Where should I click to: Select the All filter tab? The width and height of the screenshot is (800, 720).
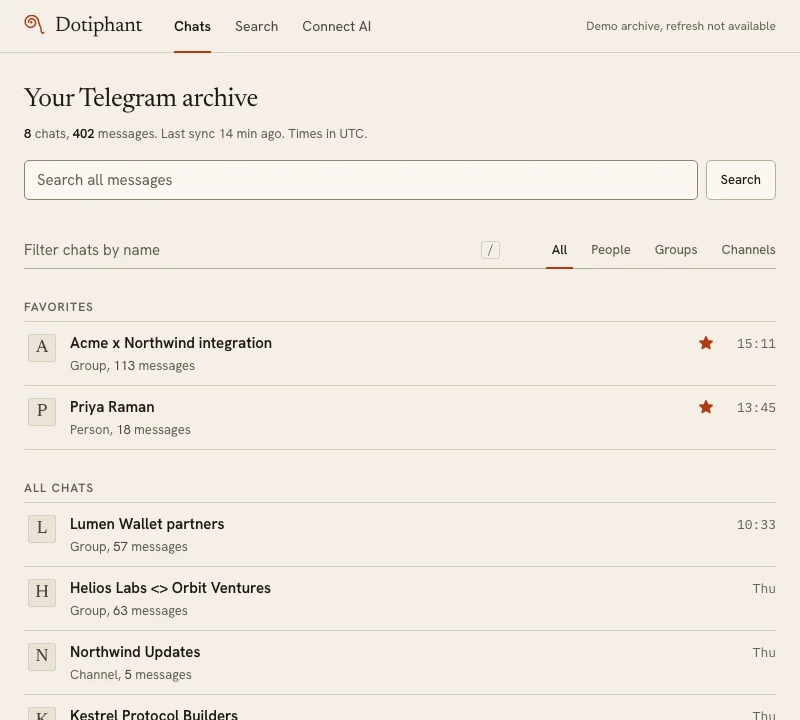click(x=559, y=250)
